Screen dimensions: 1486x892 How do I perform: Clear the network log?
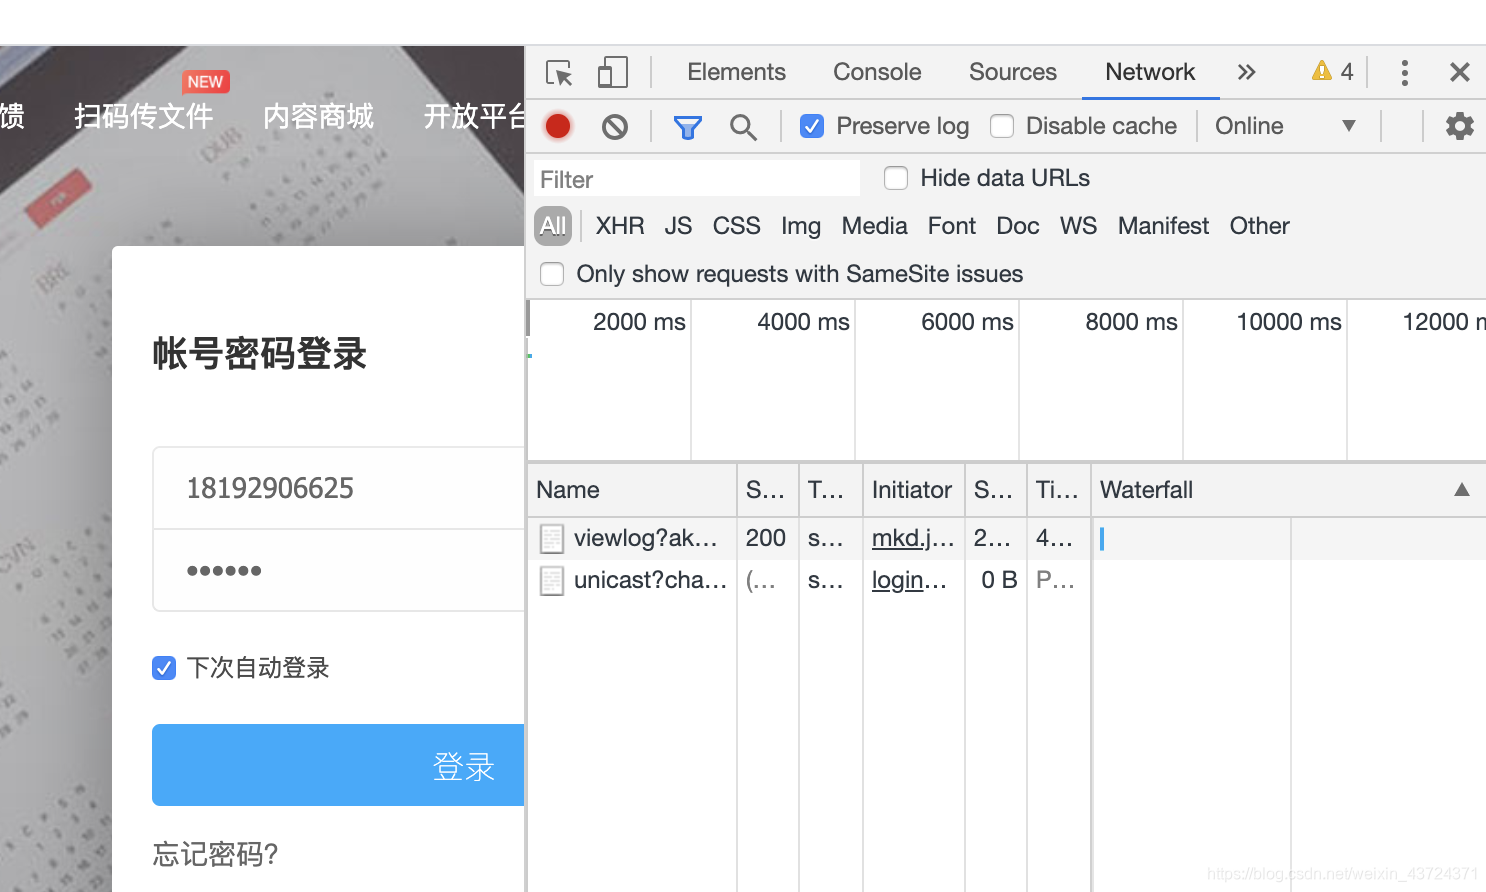[x=615, y=126]
